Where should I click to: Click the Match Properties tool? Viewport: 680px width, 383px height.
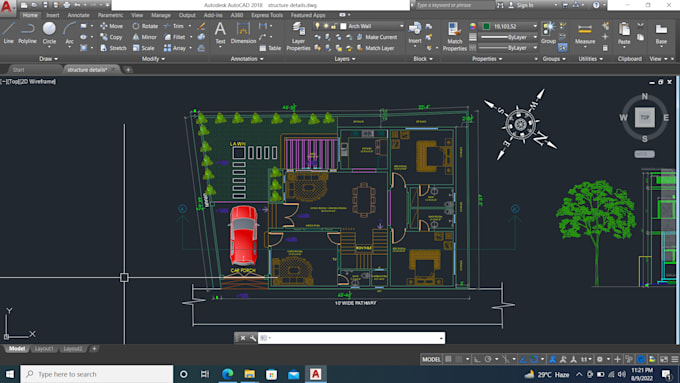tap(454, 36)
